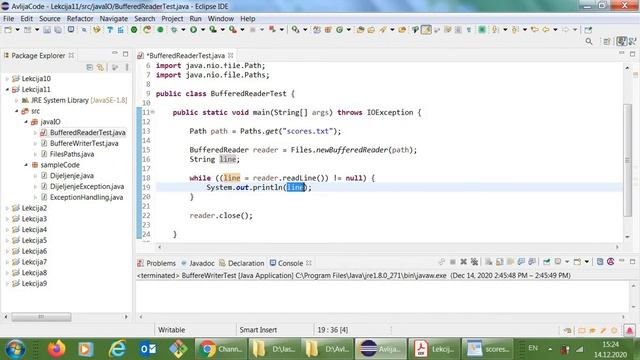Click Remove All Terminated Launches icon
This screenshot has width=640, height=360.
pyautogui.click(x=474, y=262)
